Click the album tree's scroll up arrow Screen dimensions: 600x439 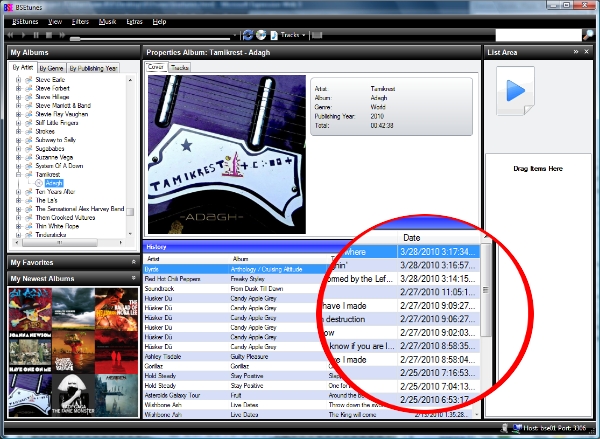(130, 80)
